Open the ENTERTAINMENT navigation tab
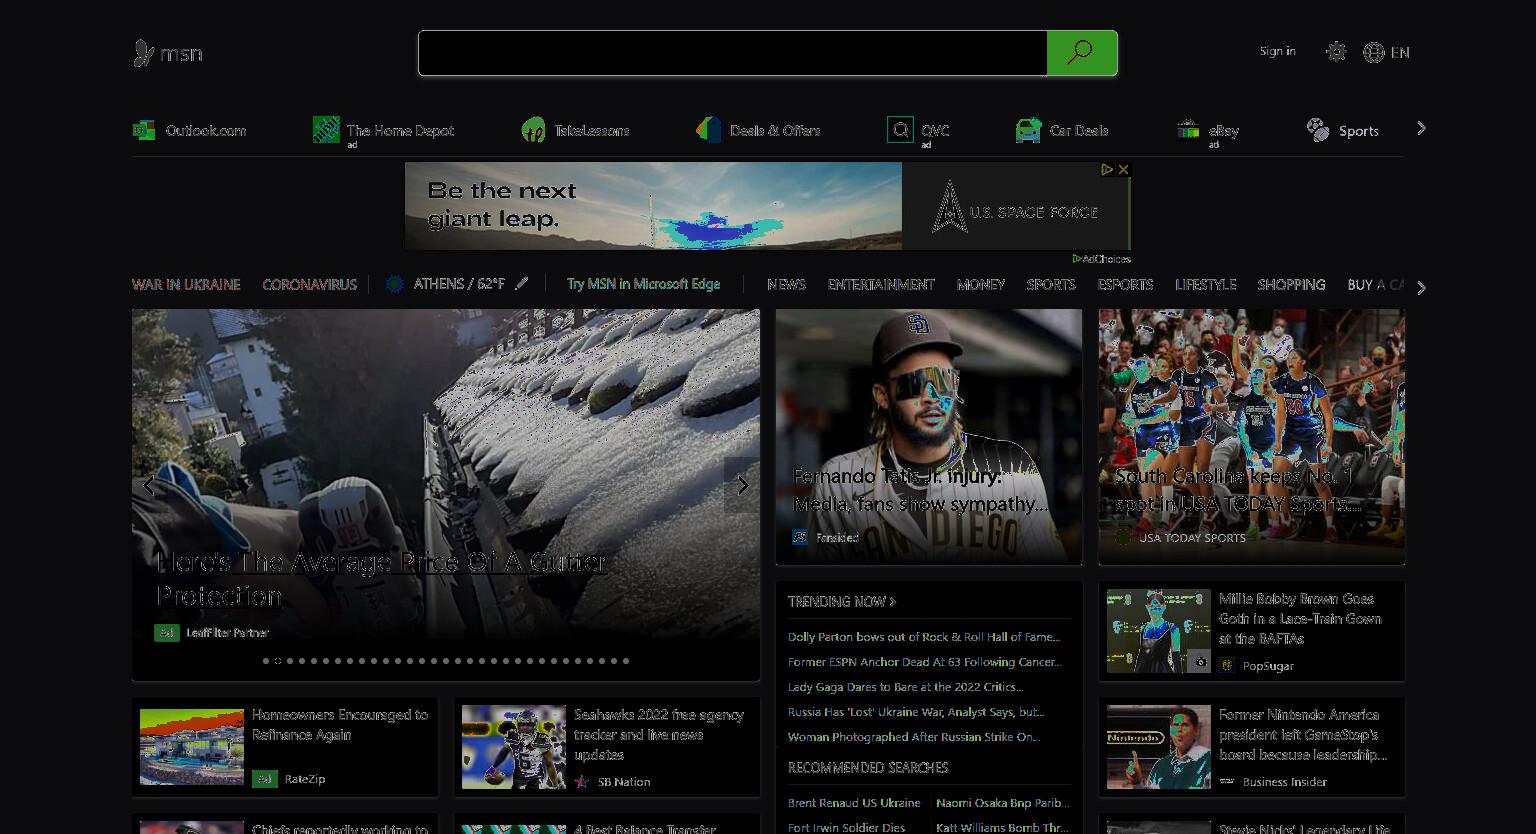 pos(881,284)
